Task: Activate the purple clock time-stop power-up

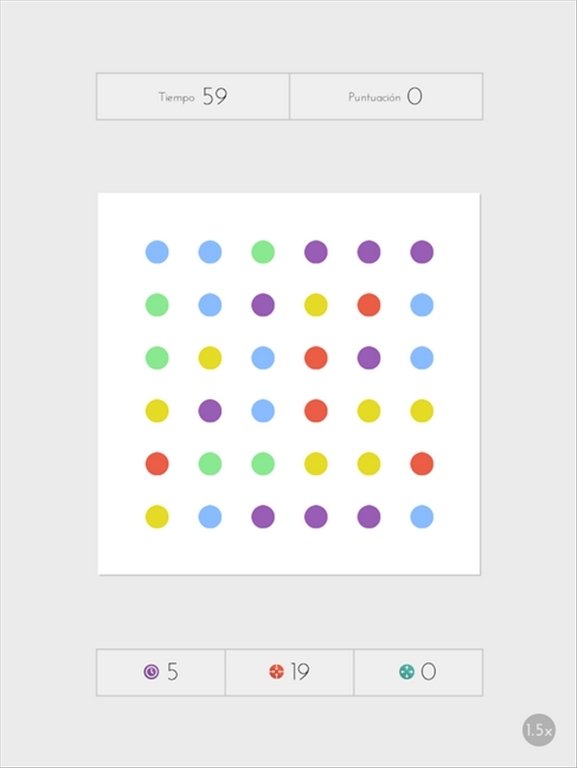Action: coord(161,672)
